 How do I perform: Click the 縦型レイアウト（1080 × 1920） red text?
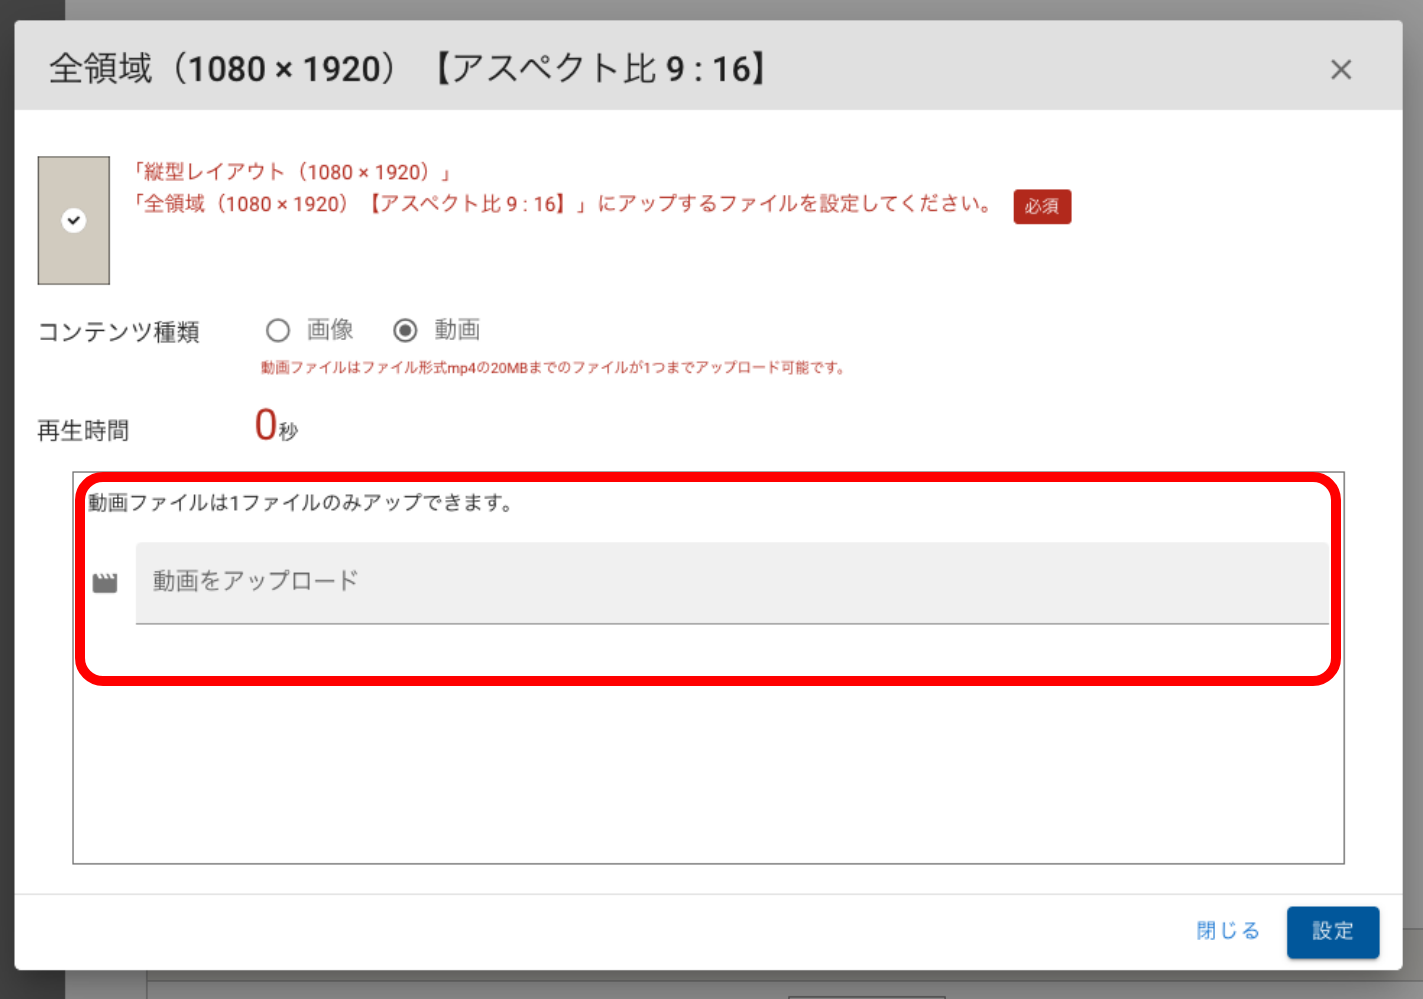[x=292, y=172]
